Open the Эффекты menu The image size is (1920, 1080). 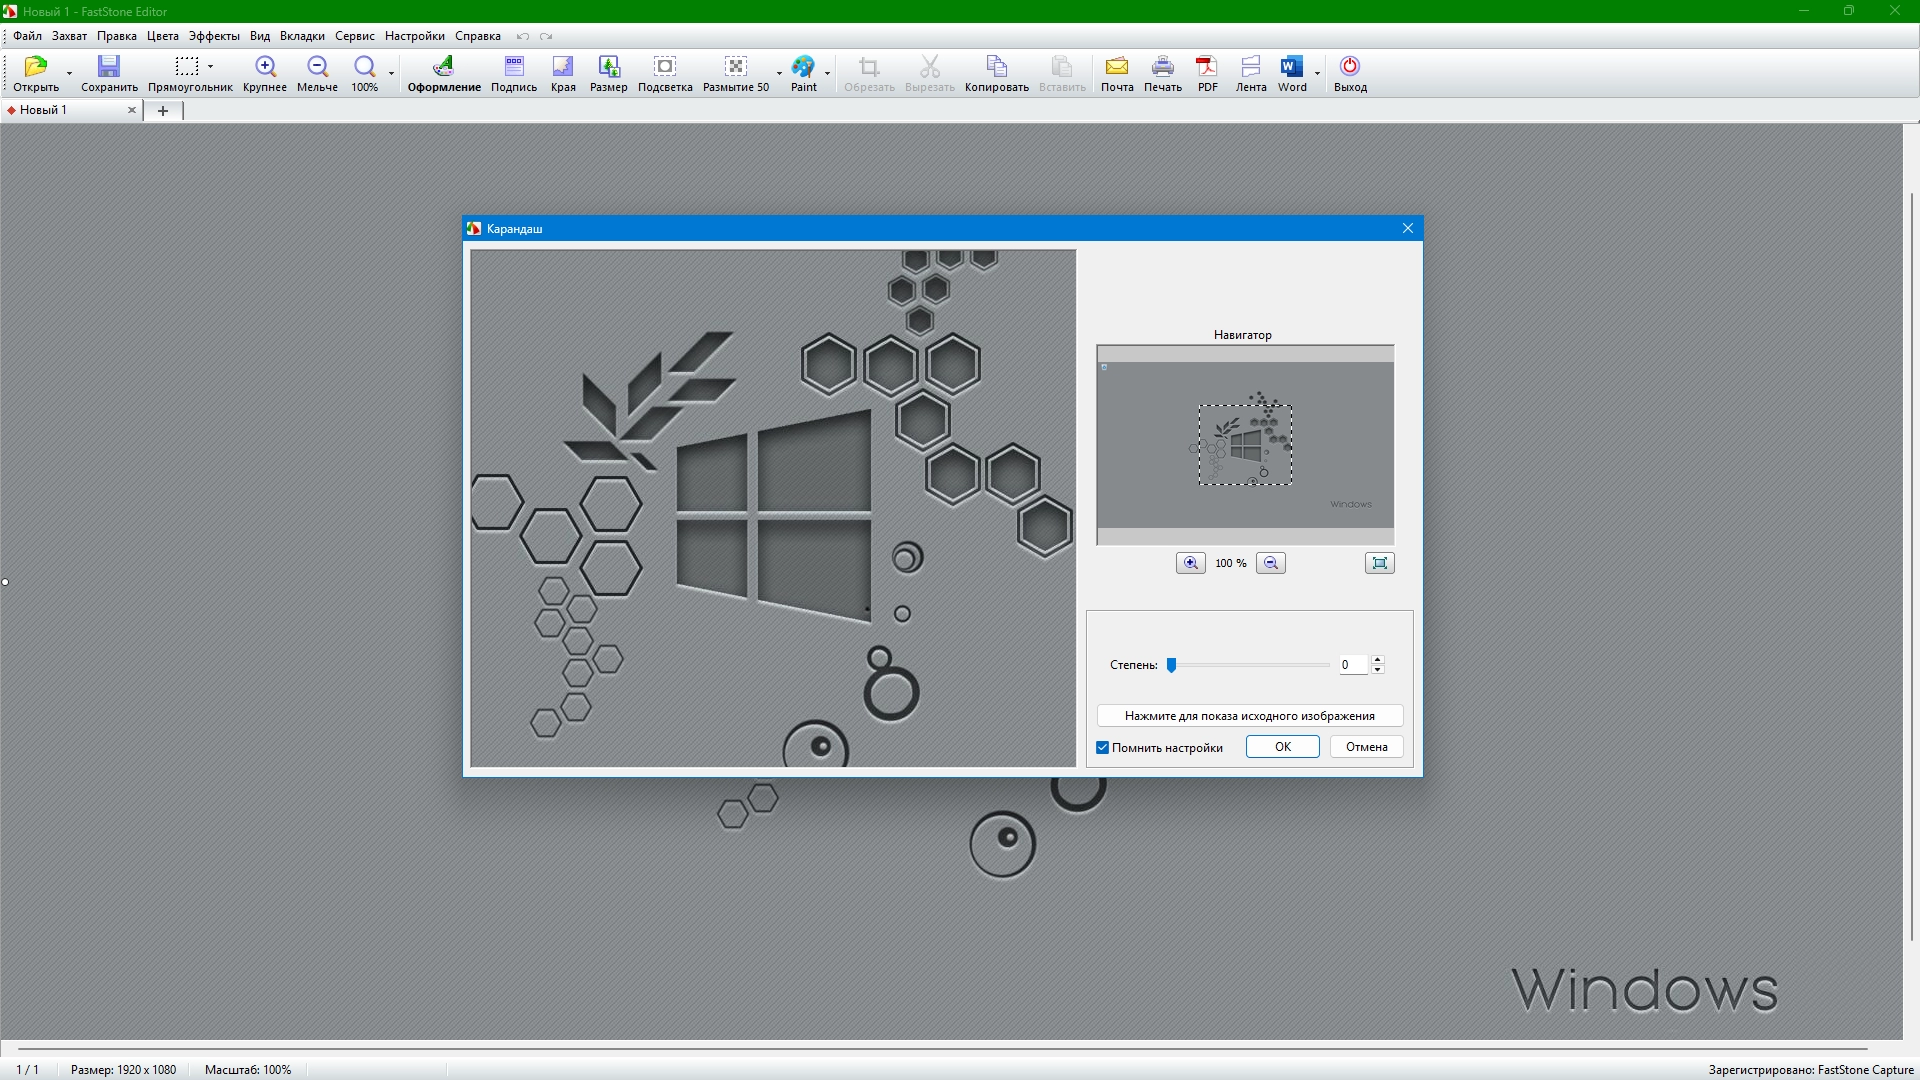click(x=214, y=36)
